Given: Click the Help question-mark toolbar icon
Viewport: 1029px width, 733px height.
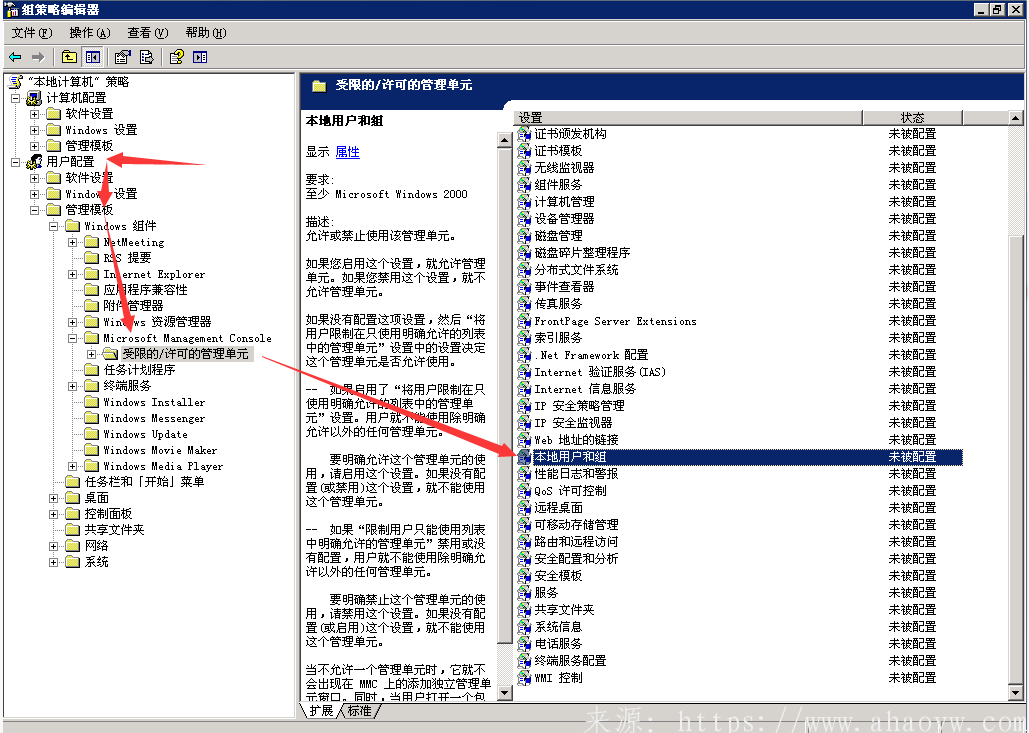Looking at the screenshot, I should tap(176, 57).
